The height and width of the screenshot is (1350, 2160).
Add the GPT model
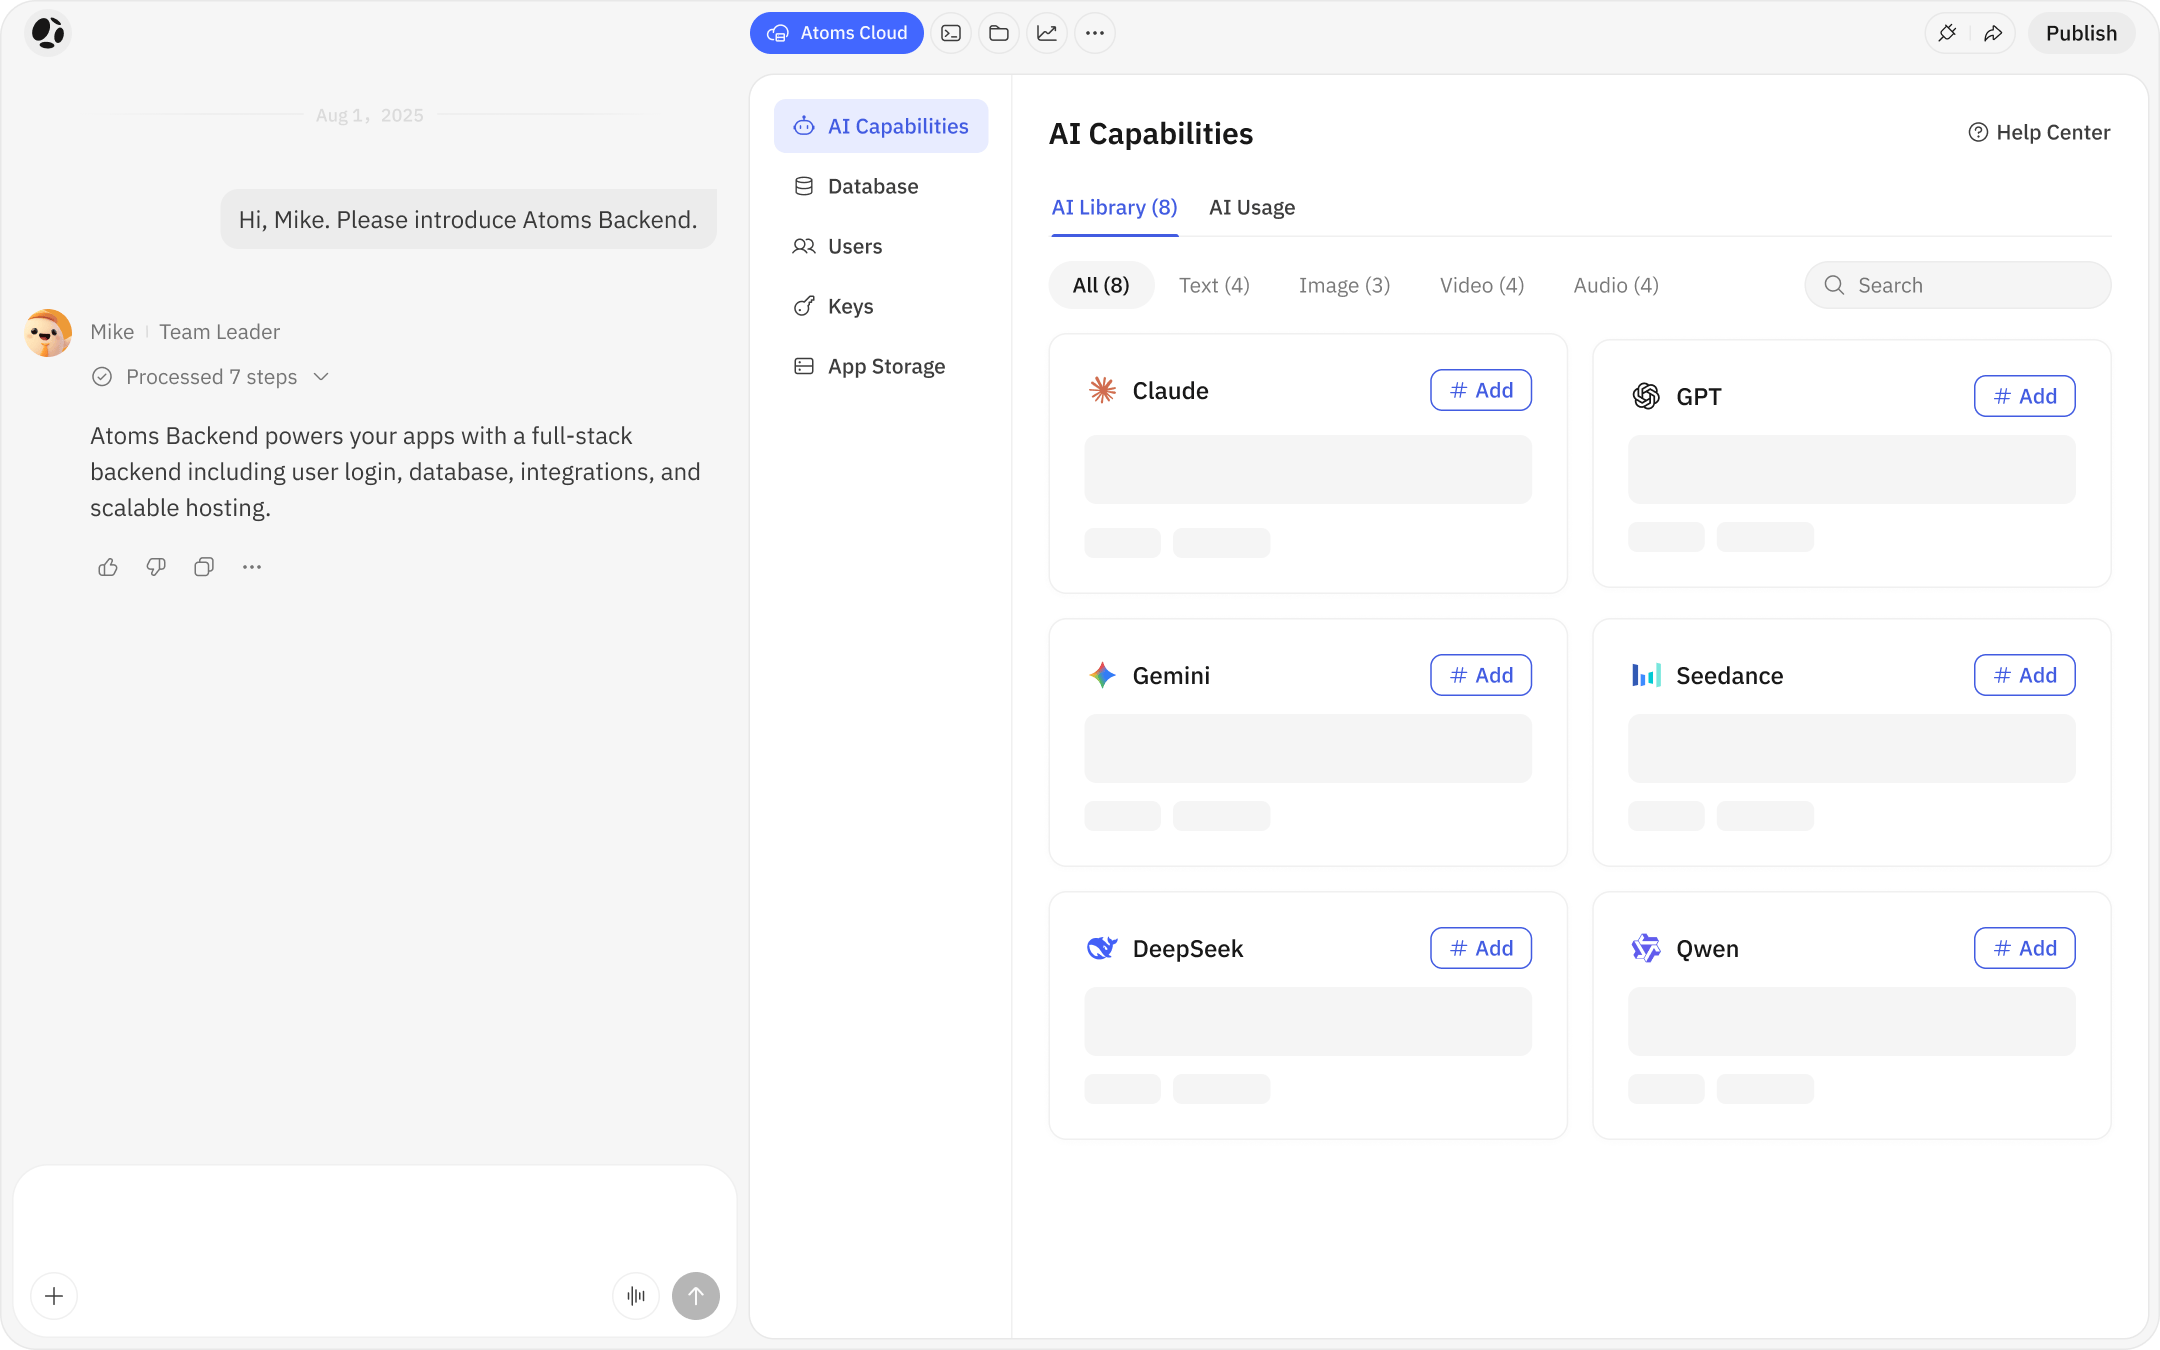click(x=2025, y=396)
